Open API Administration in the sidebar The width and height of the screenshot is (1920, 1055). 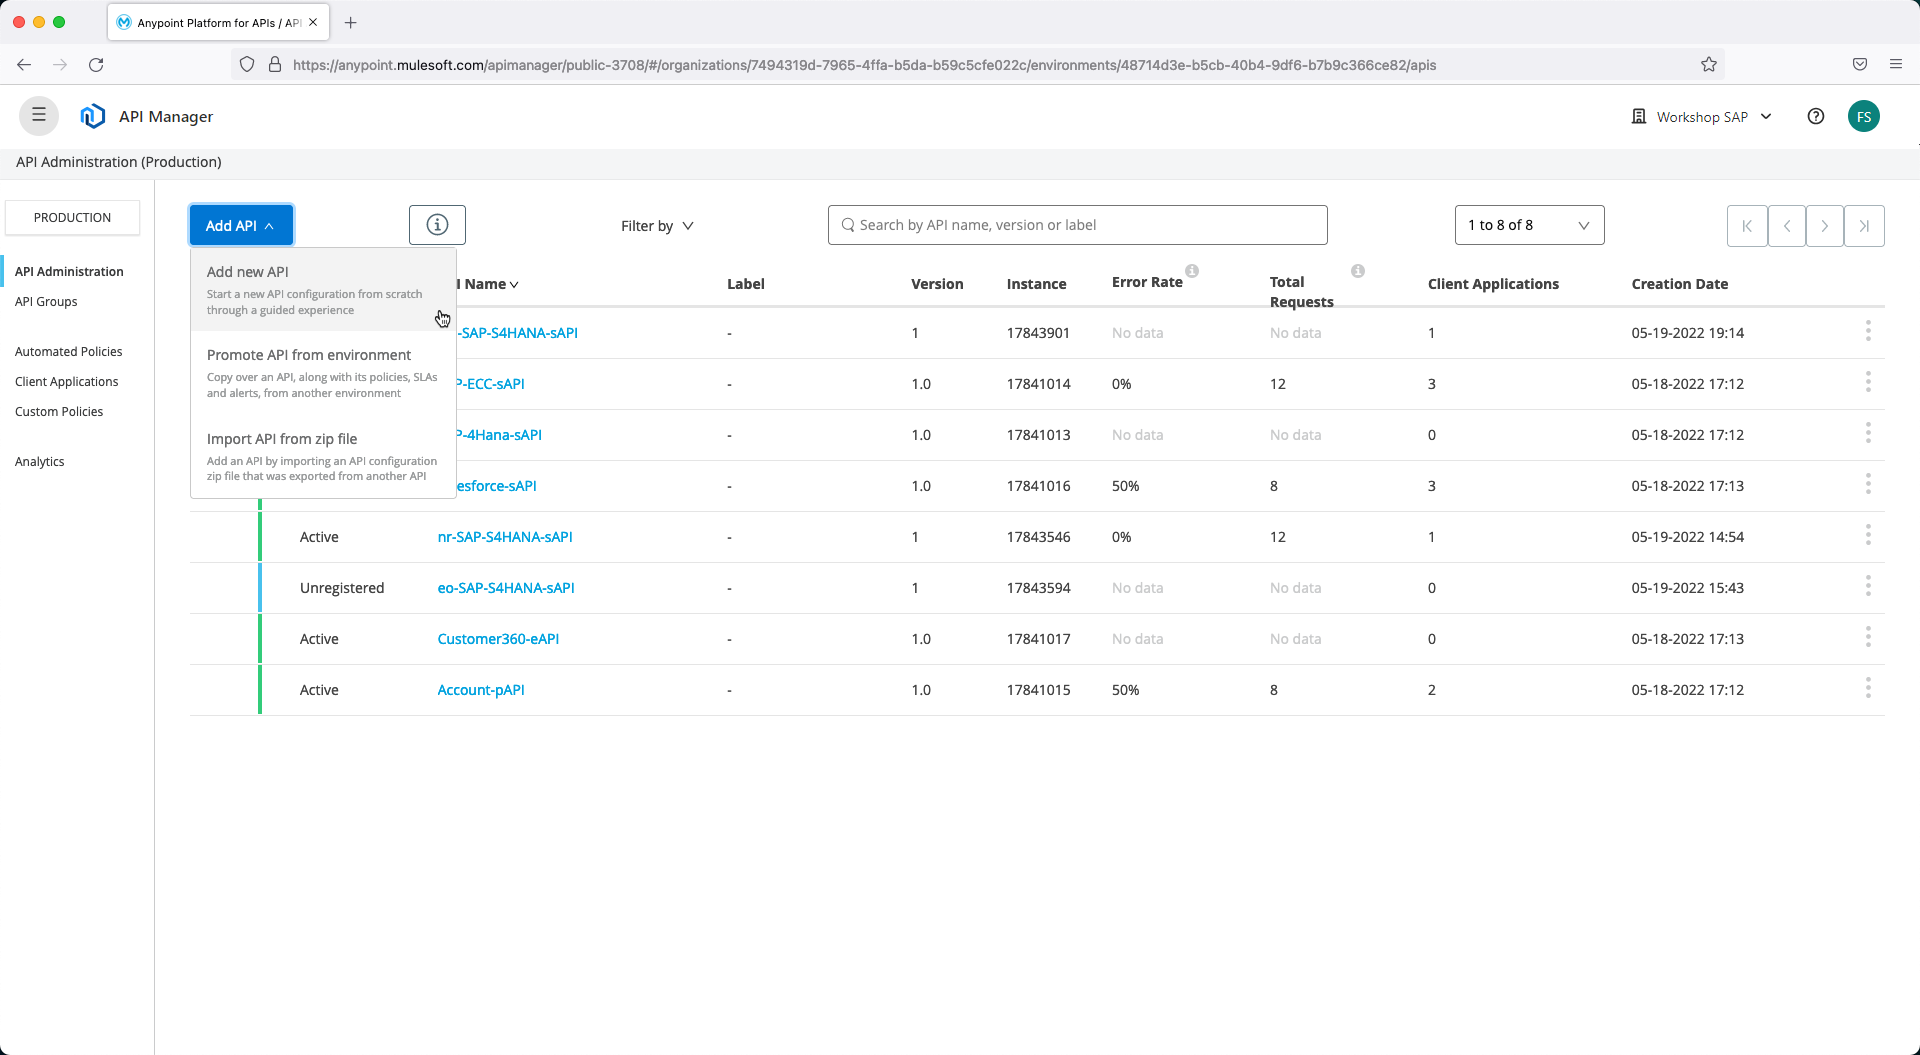[69, 271]
